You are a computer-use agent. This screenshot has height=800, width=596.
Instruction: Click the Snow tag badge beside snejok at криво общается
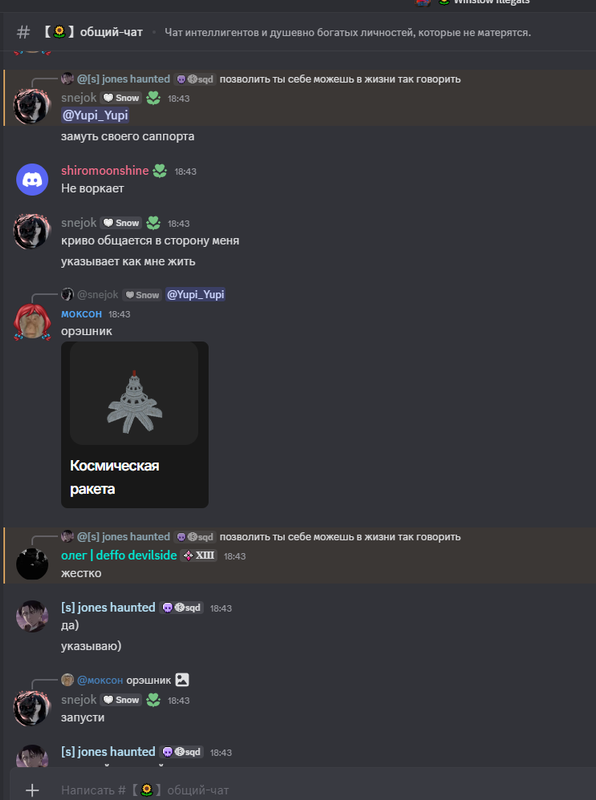click(x=121, y=223)
